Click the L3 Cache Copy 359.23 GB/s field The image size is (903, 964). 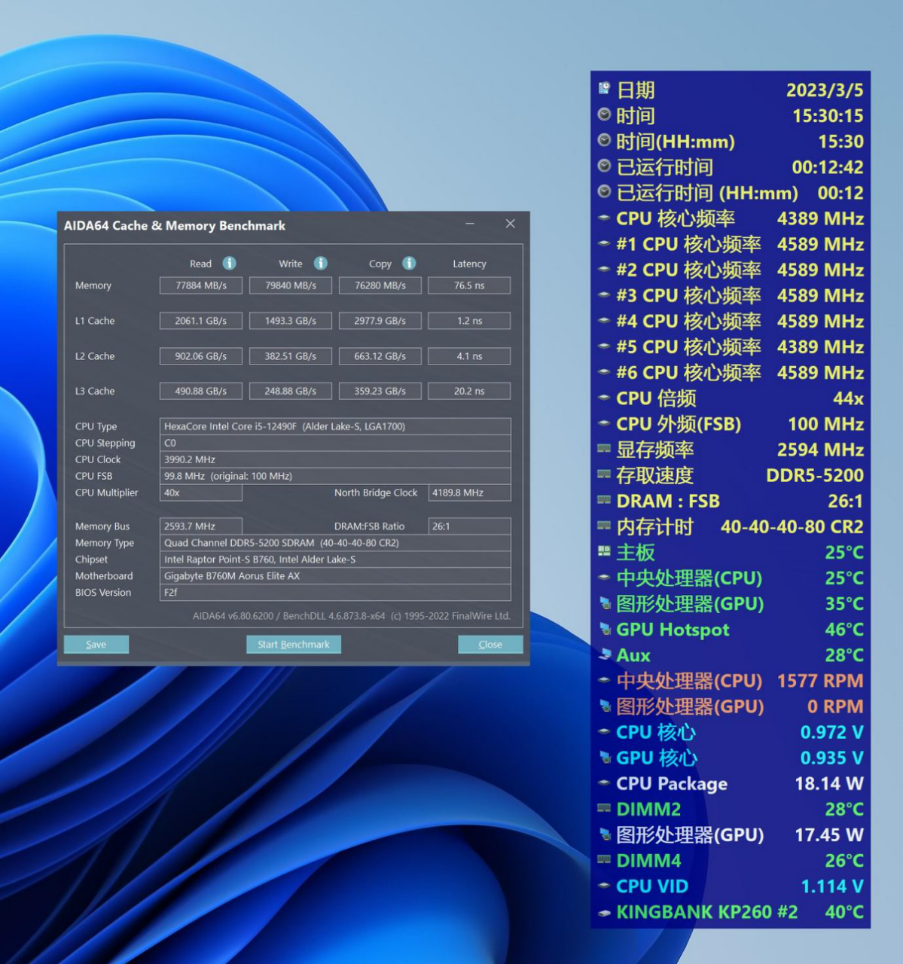click(380, 391)
